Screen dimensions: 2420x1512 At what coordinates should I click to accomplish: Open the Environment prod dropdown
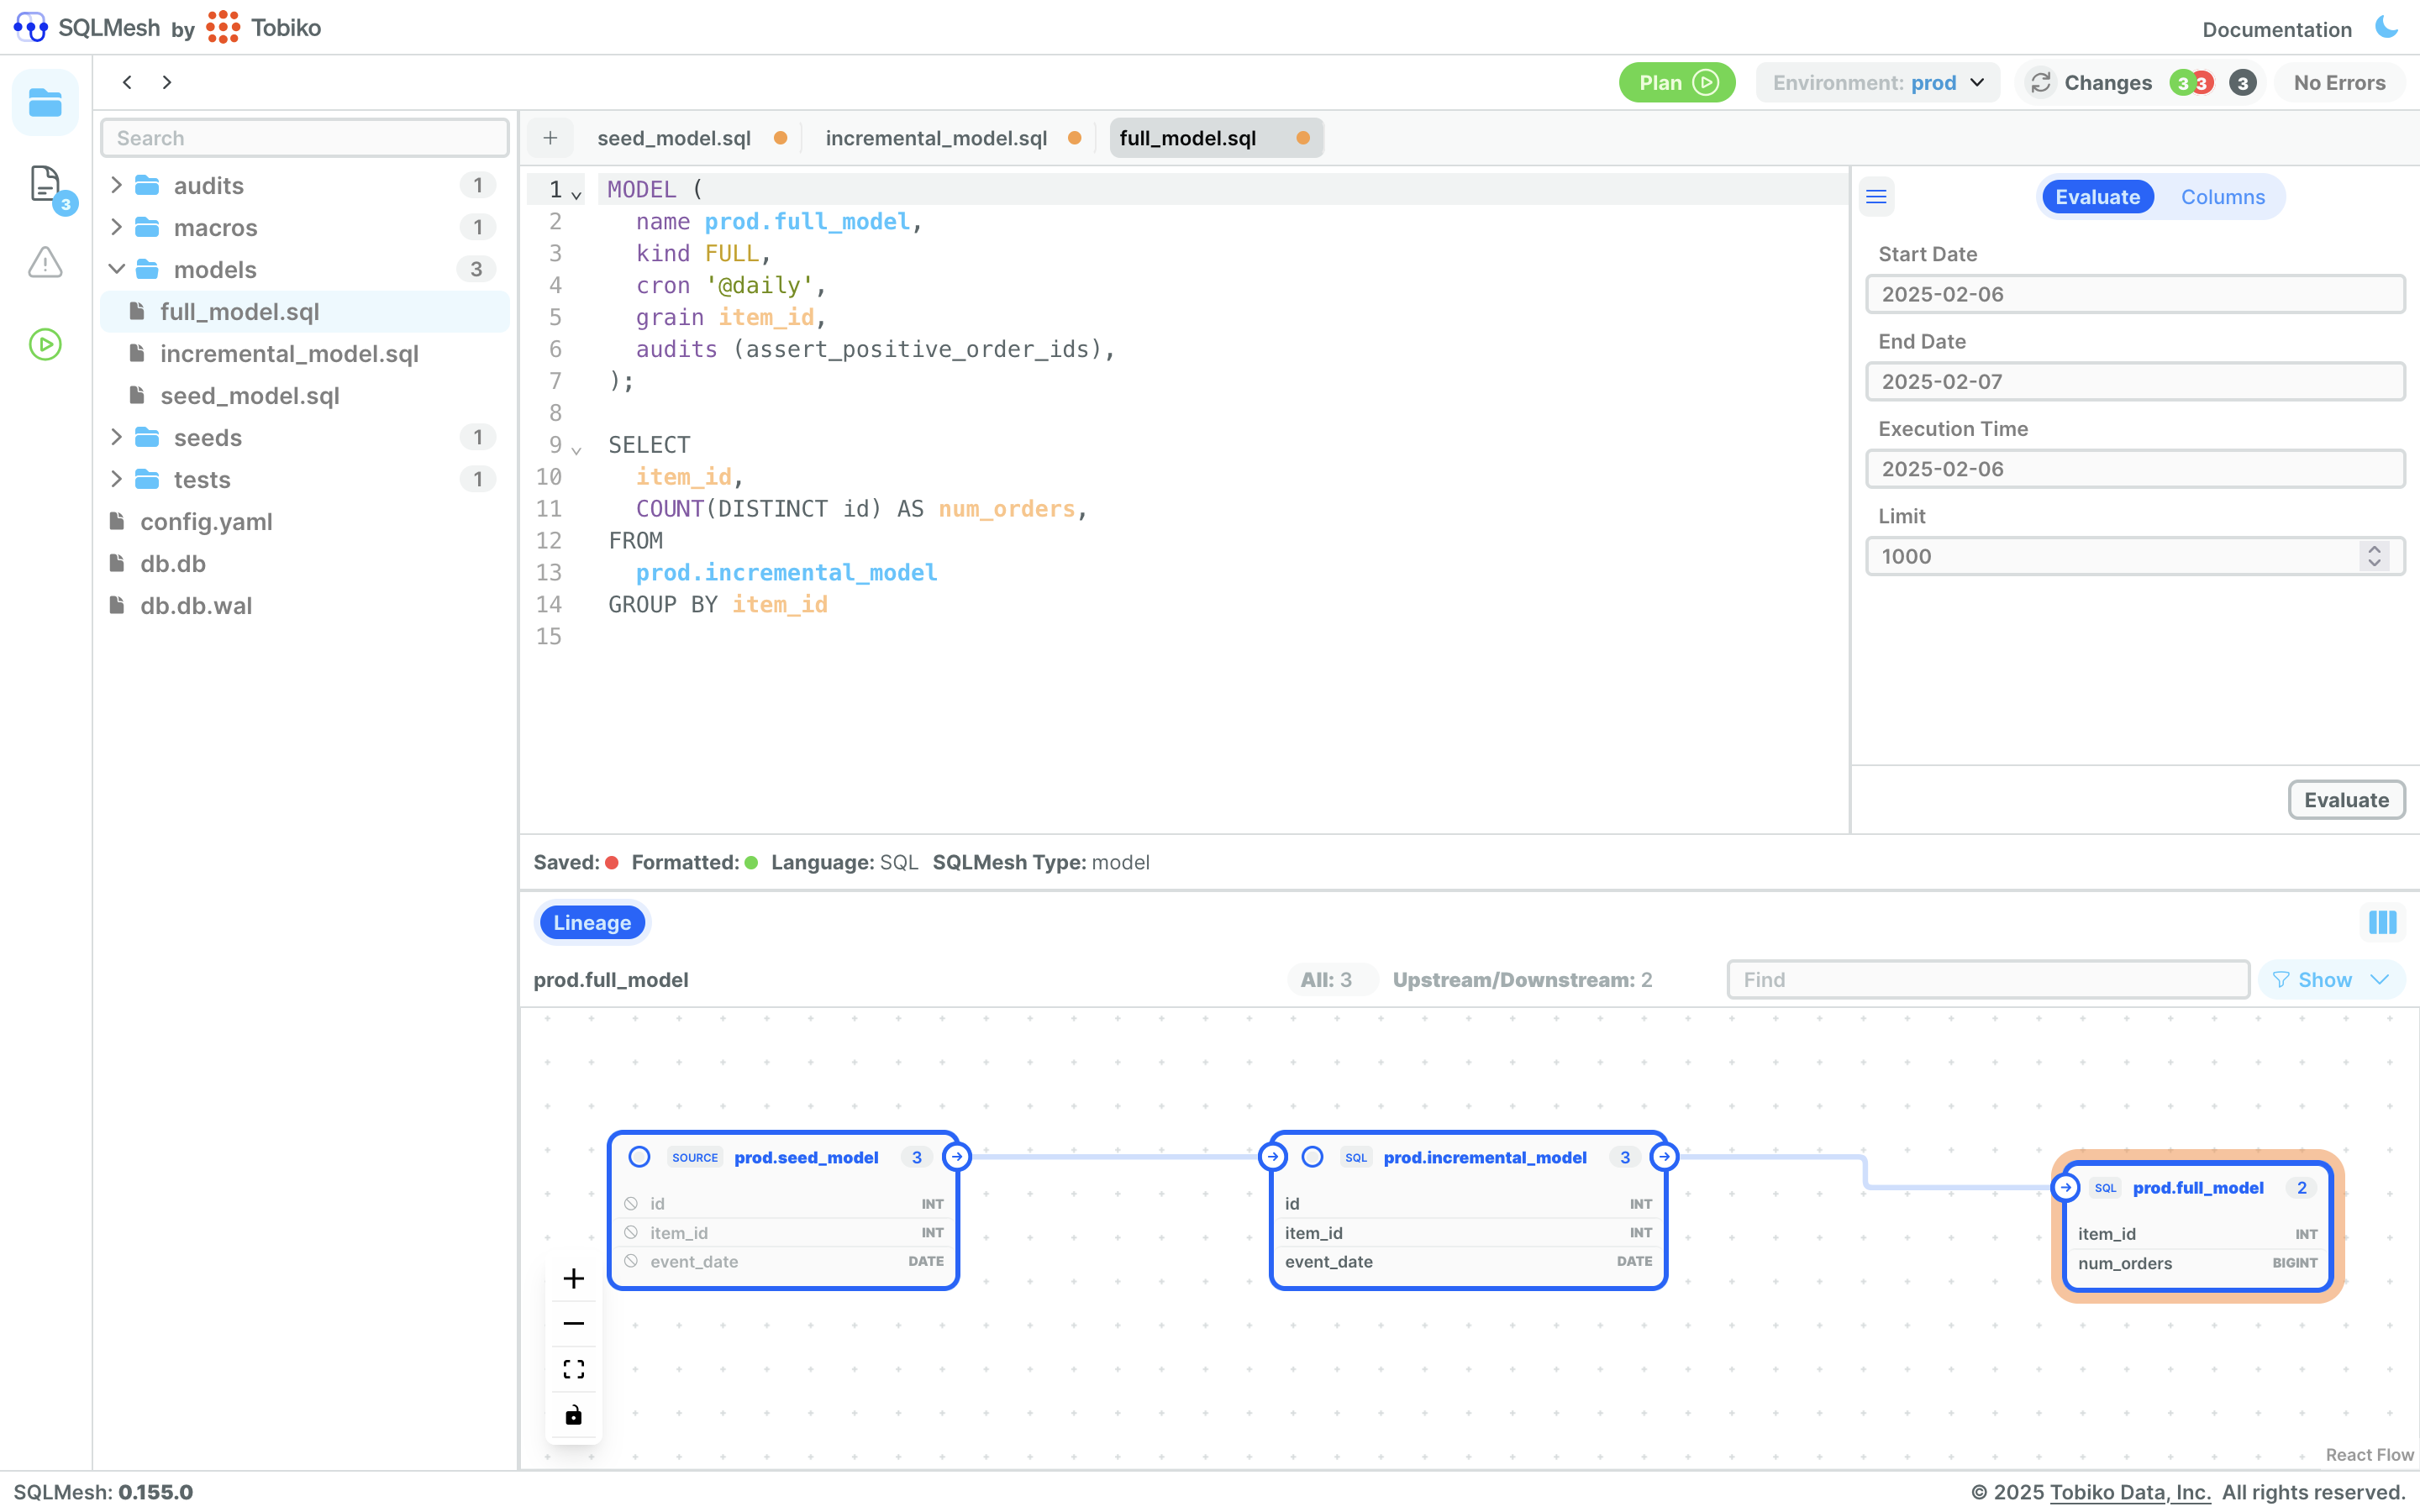click(1877, 83)
